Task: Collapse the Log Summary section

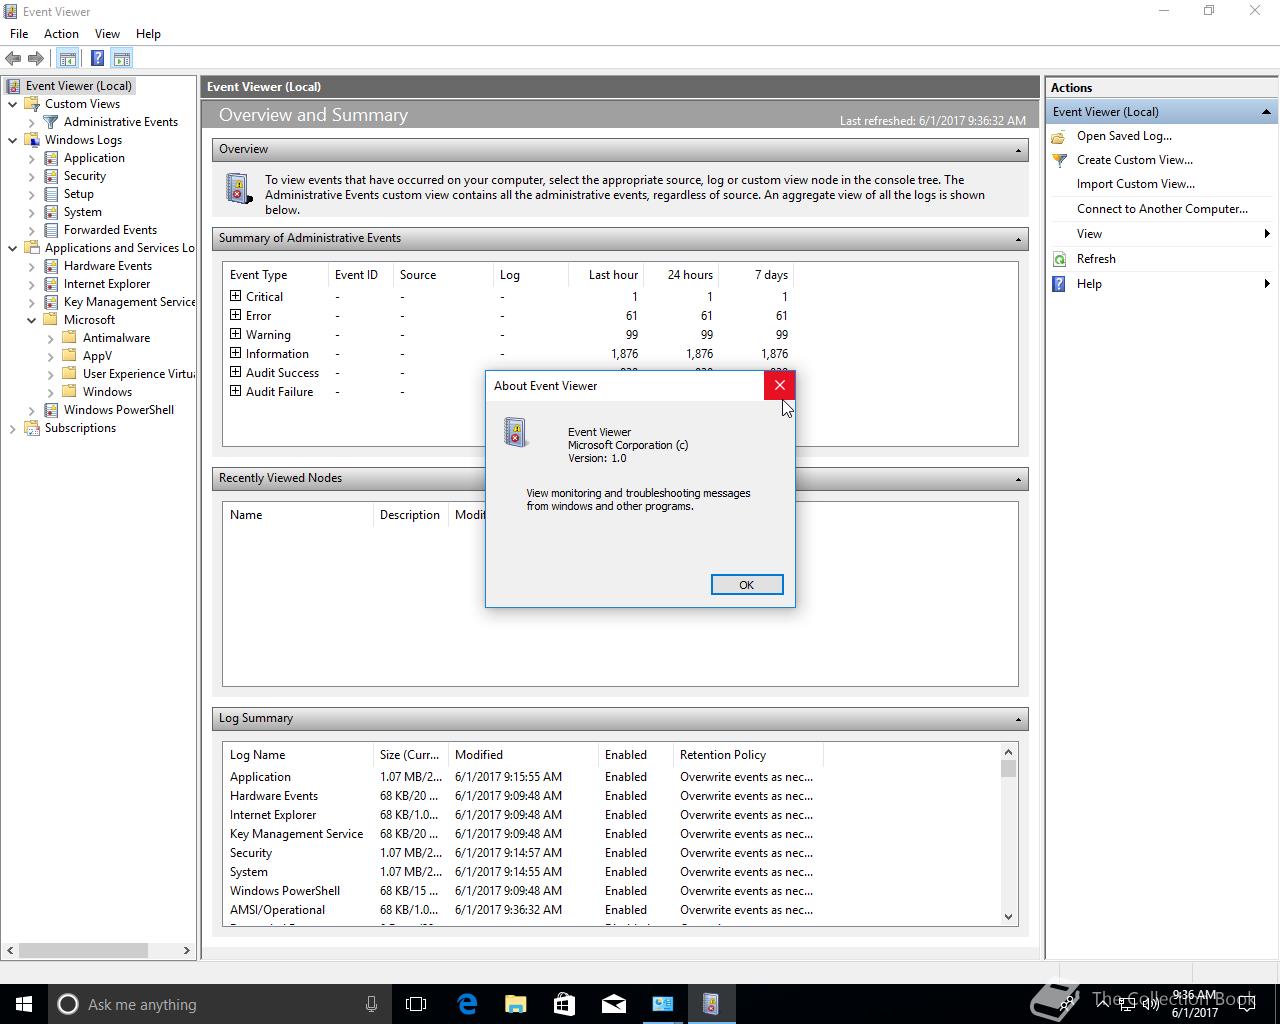Action: 1018,719
